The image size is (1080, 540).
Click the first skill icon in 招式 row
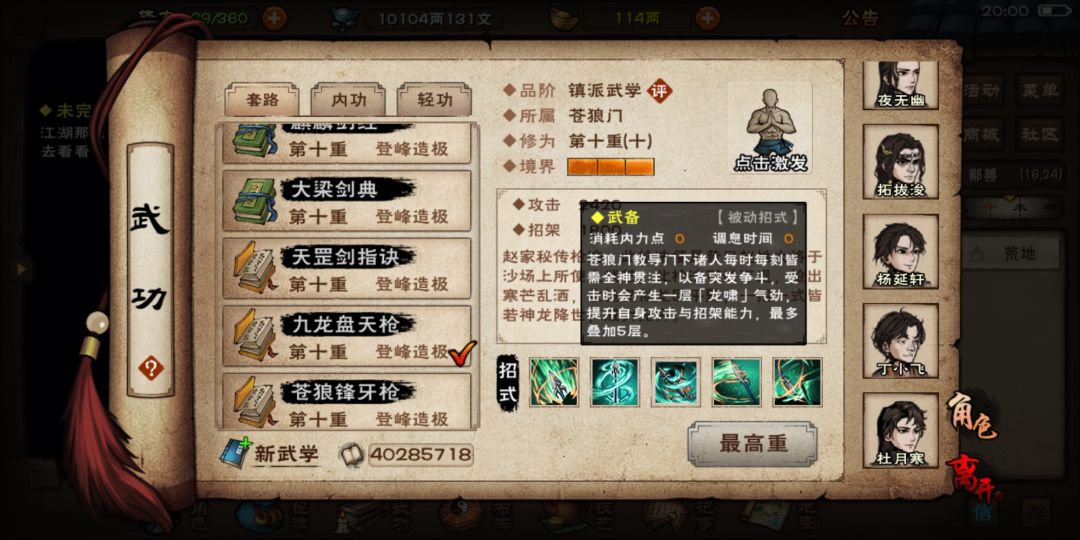pos(554,382)
